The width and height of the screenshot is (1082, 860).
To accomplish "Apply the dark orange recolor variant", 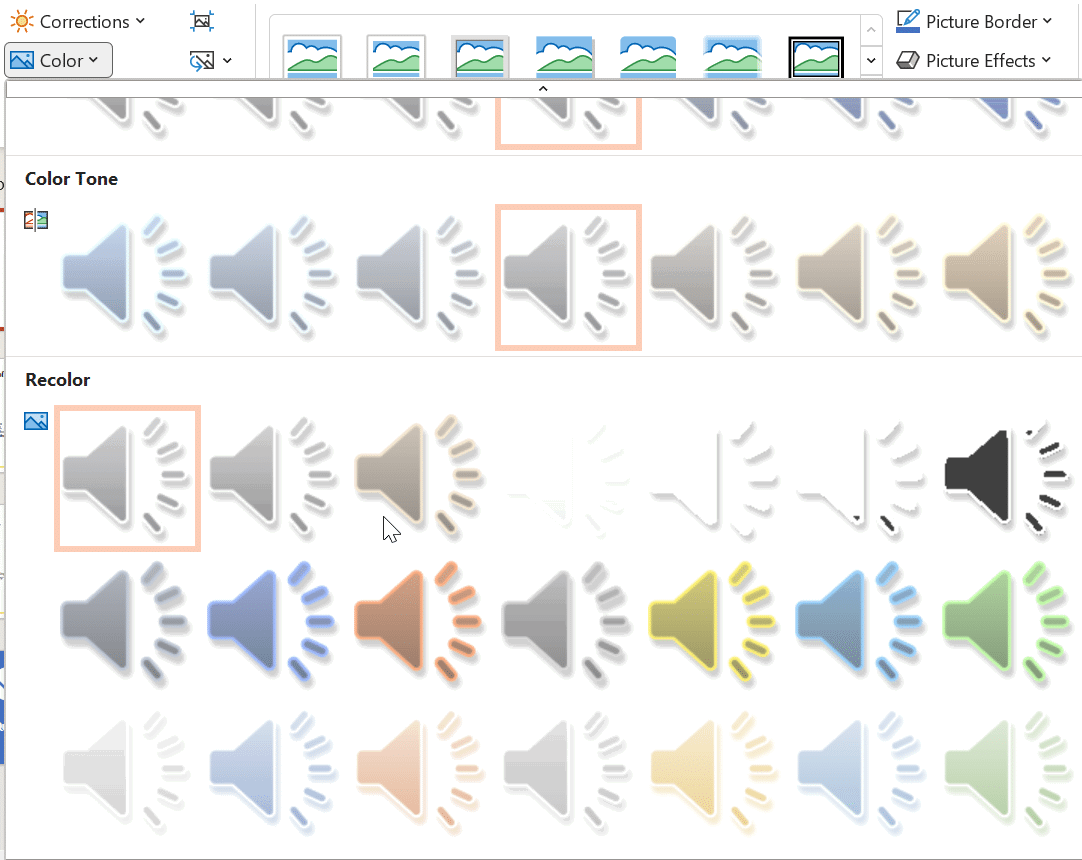I will click(x=421, y=620).
